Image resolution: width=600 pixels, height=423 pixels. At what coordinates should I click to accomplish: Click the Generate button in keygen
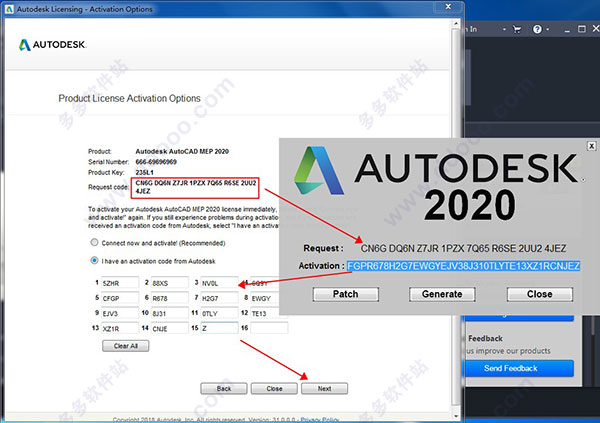pos(442,294)
